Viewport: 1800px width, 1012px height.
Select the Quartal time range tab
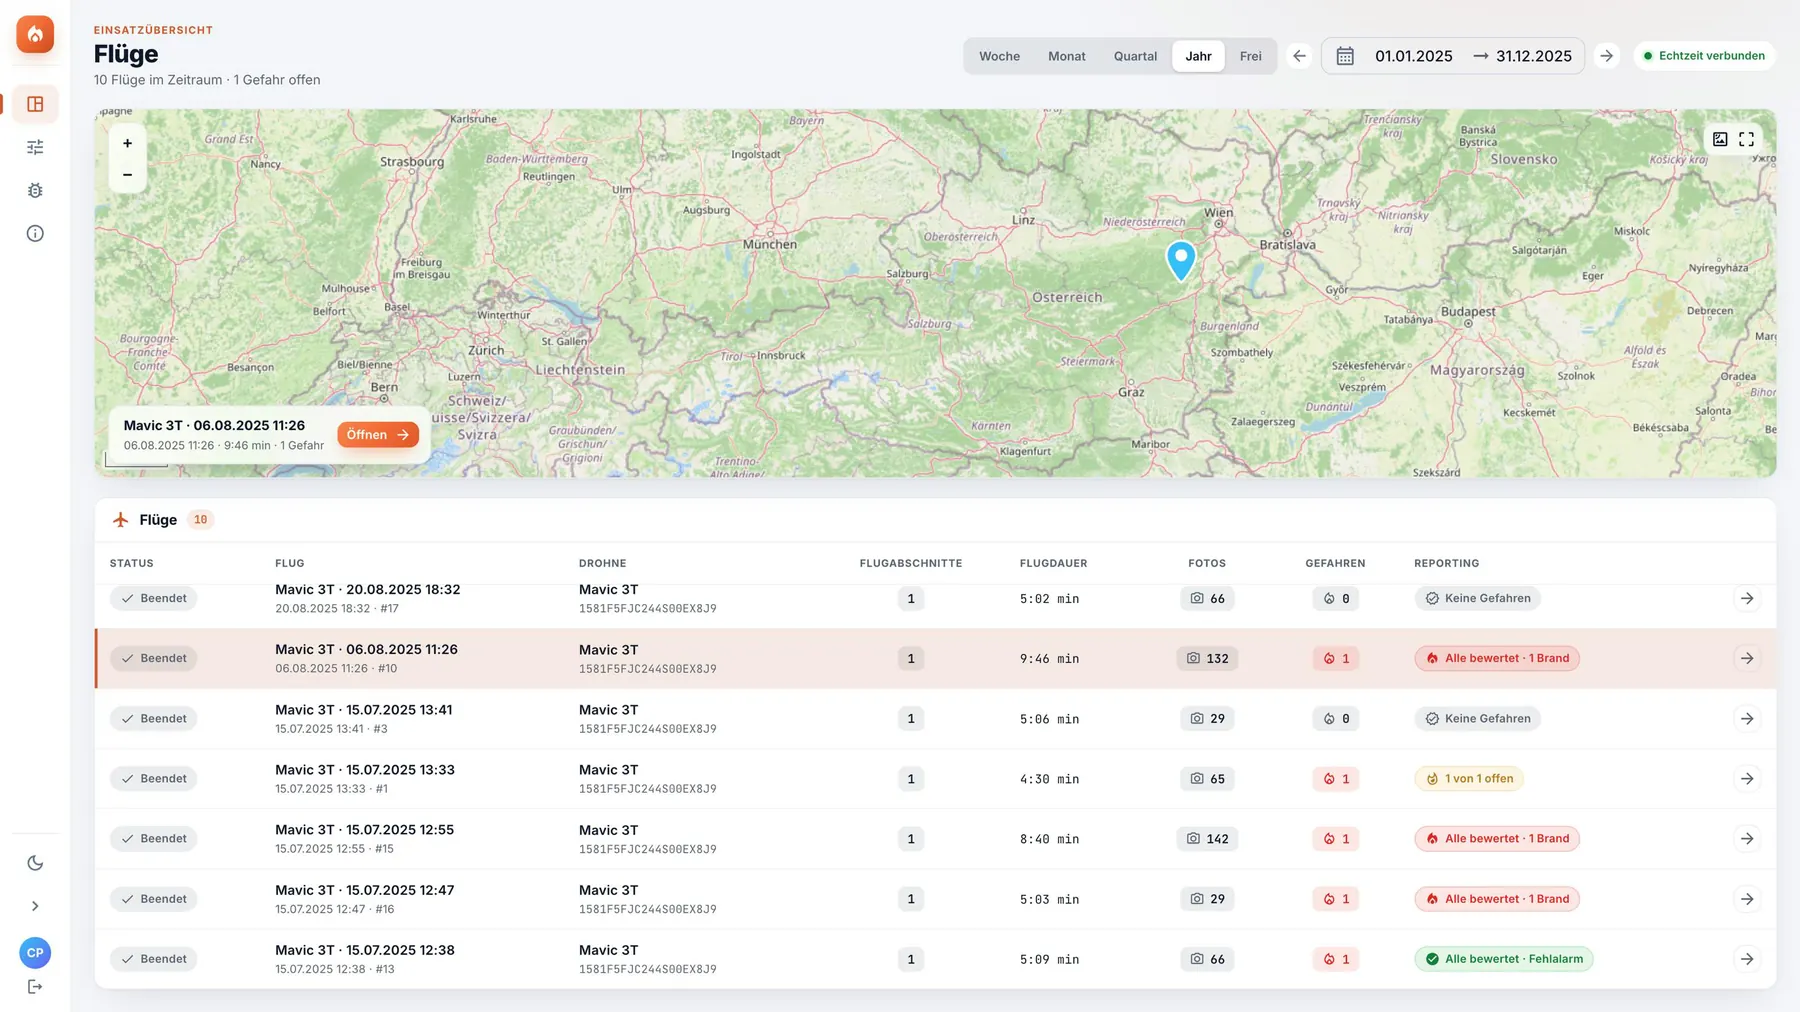coord(1135,56)
